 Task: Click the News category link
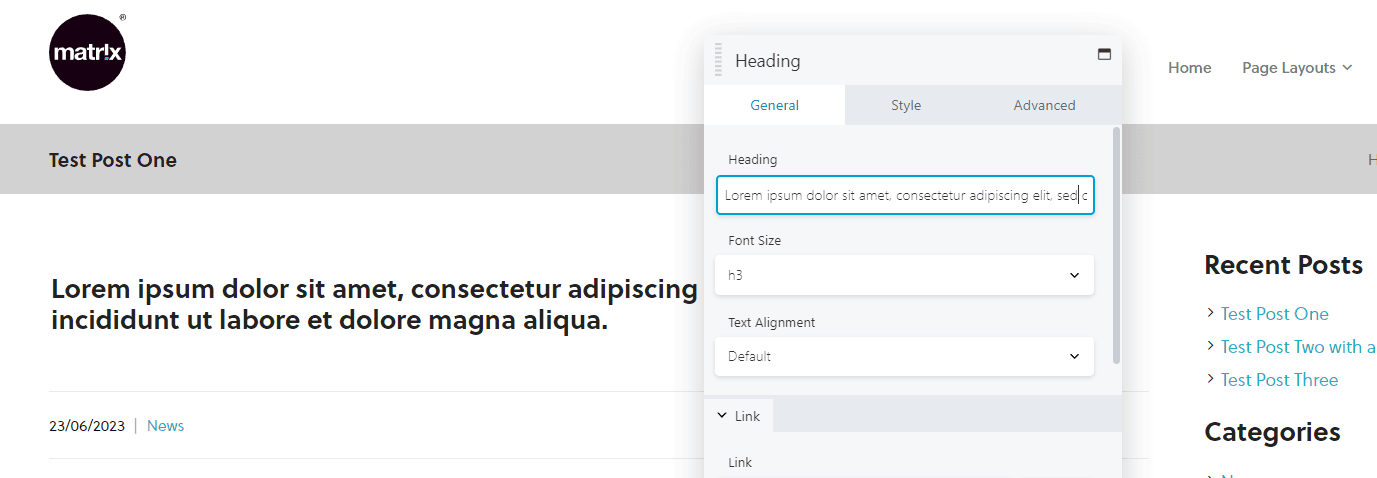[x=165, y=426]
